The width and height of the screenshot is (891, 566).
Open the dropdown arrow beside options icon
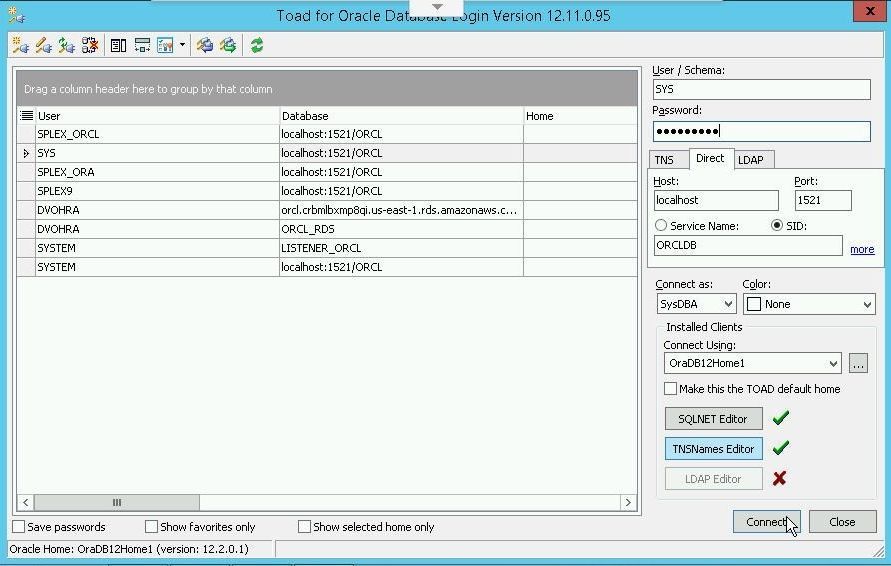182,44
